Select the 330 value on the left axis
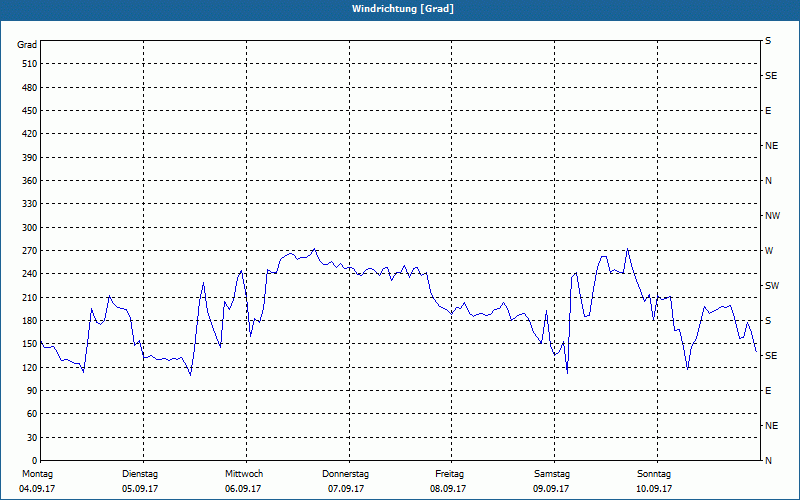Viewport: 800px width, 500px height. click(30, 204)
